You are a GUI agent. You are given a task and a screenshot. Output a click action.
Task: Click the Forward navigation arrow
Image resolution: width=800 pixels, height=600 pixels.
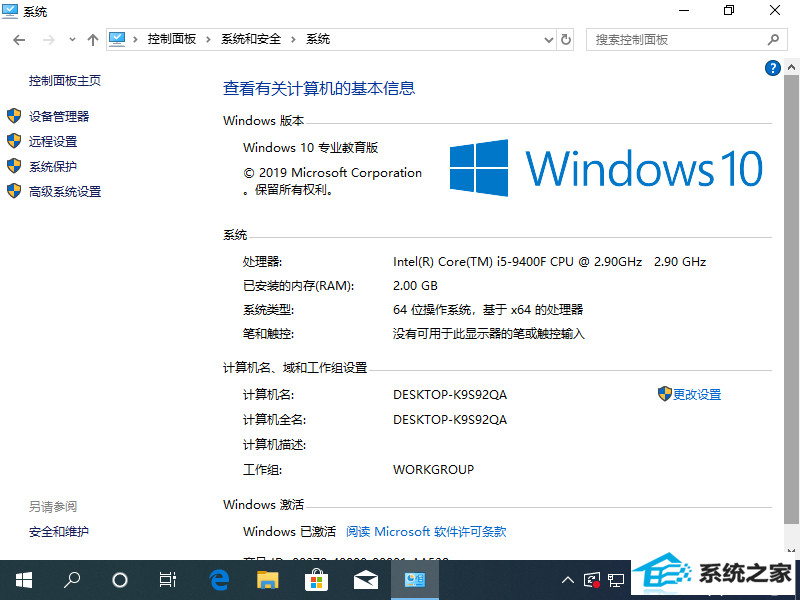coord(48,40)
